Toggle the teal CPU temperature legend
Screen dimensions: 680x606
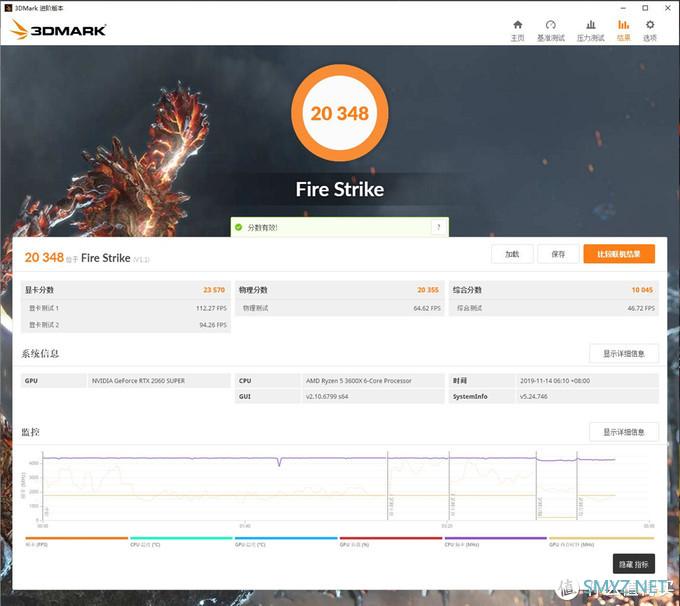click(x=181, y=538)
